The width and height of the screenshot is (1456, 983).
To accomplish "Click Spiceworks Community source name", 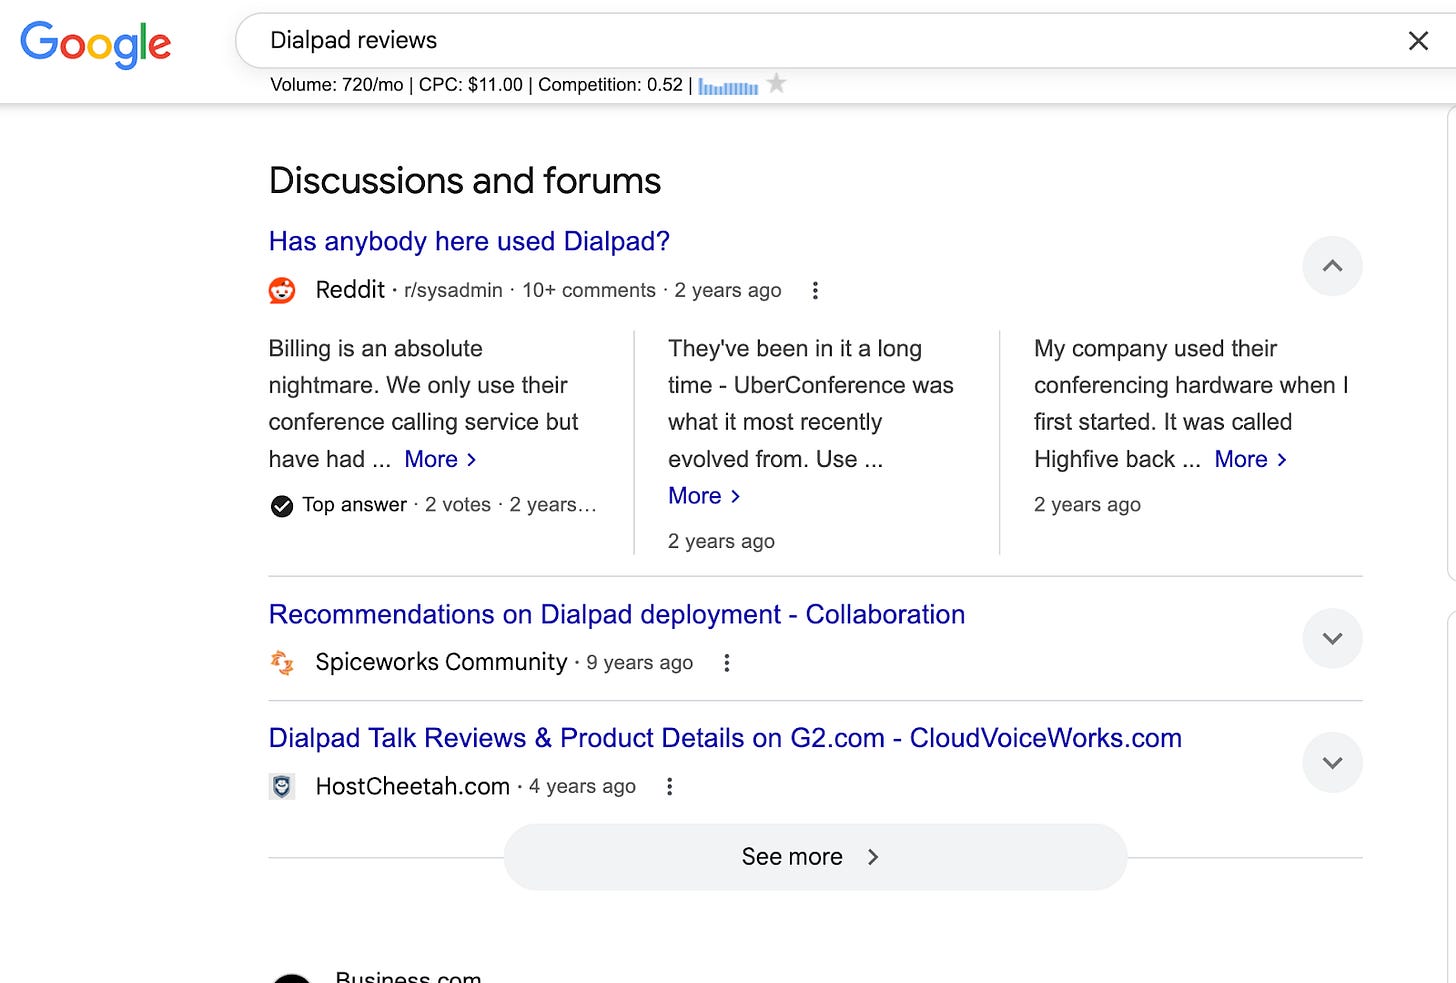I will click(441, 662).
